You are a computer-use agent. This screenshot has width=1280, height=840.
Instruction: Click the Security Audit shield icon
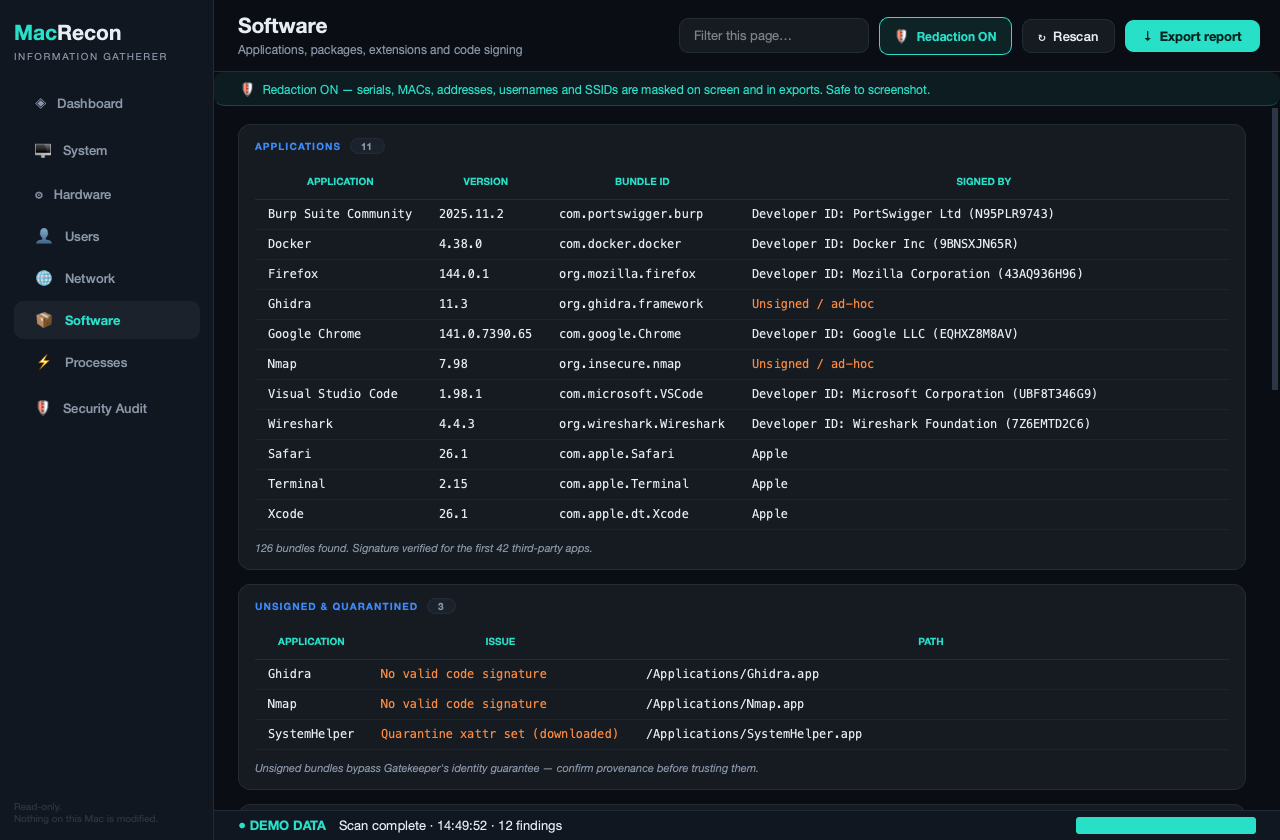43,408
